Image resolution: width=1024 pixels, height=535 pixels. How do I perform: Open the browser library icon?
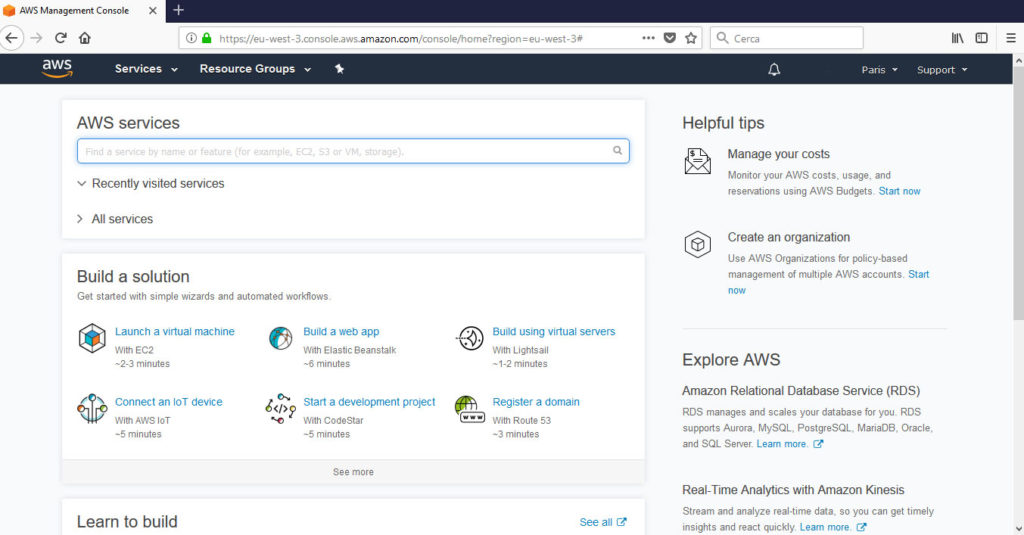coord(957,38)
